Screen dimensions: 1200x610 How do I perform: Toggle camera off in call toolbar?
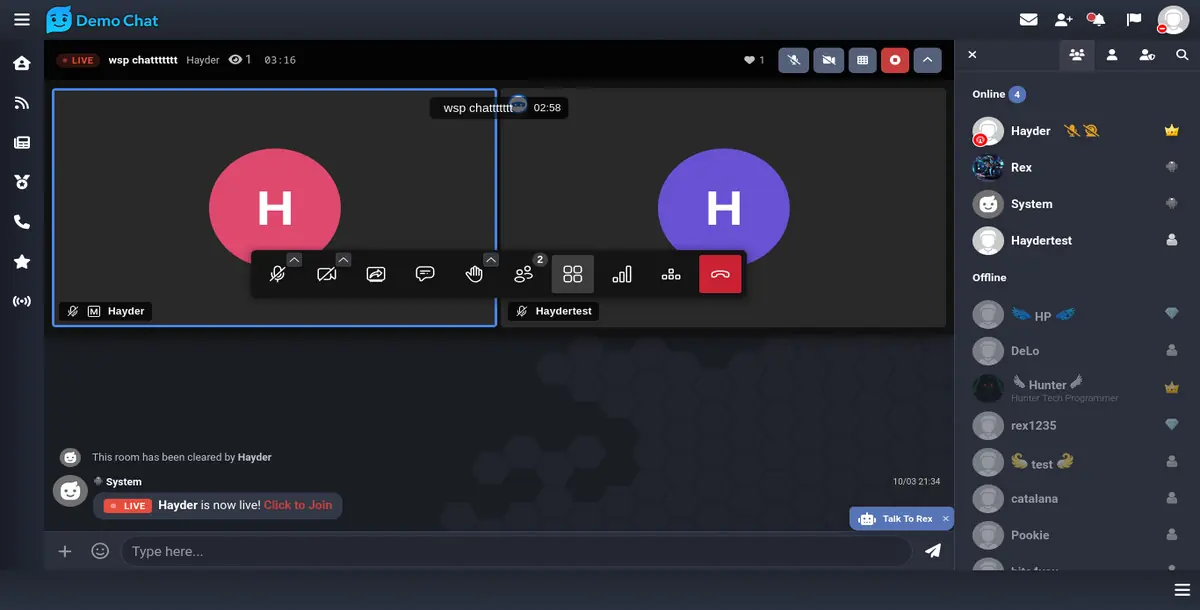pos(326,274)
